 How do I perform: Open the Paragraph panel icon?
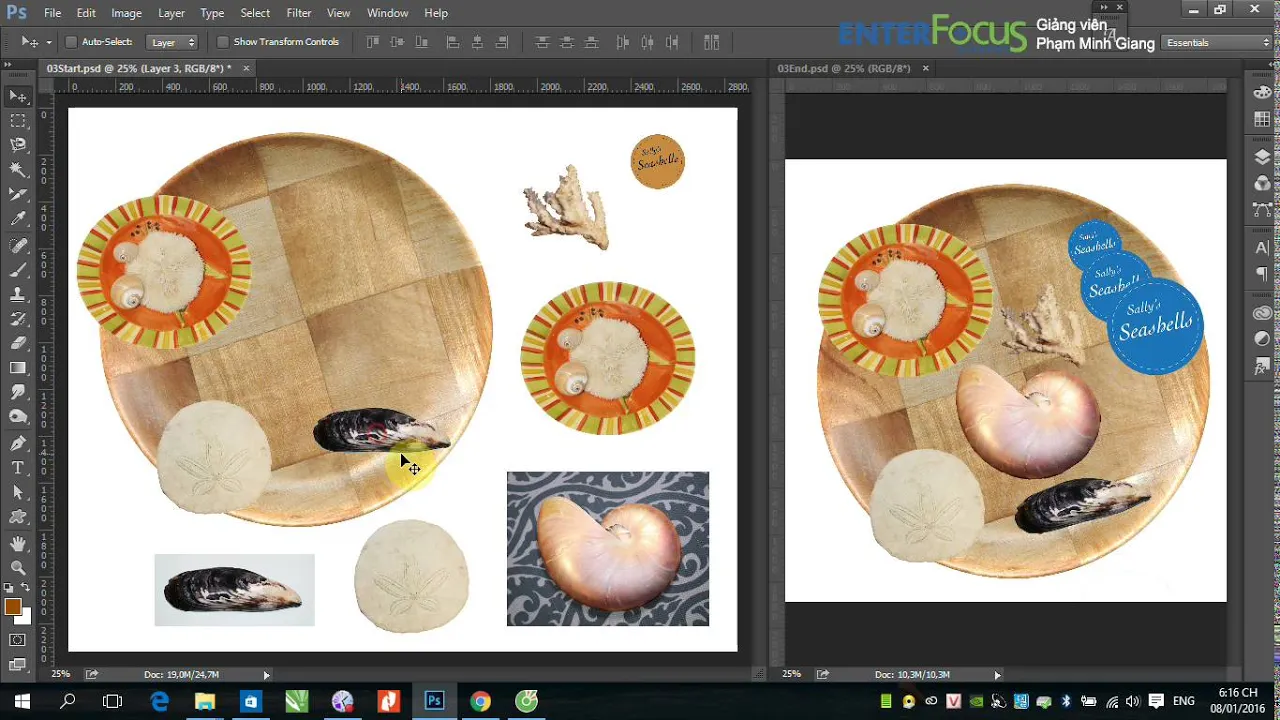pos(1262,274)
